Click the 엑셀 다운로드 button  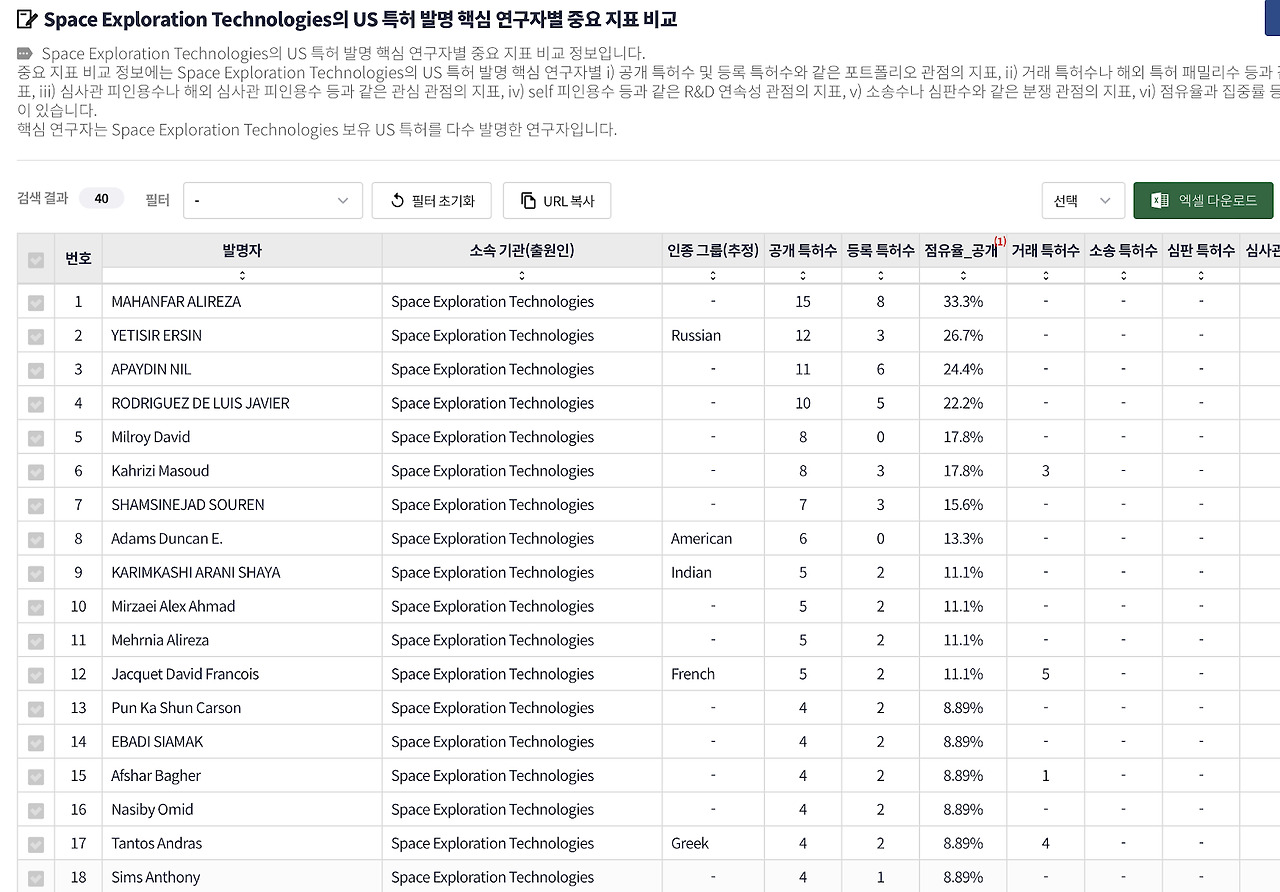point(1204,199)
